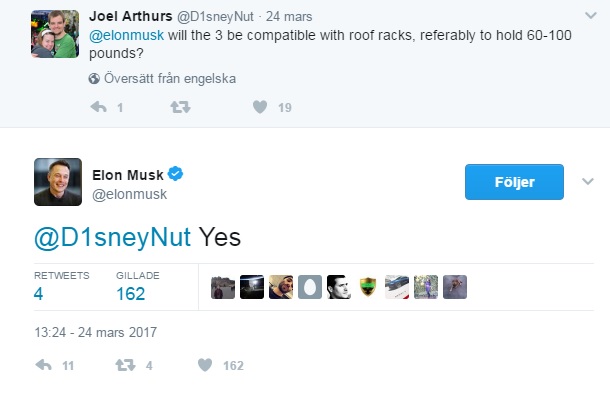Like Joel Arthurs' tweet with 19 likes

click(x=260, y=107)
